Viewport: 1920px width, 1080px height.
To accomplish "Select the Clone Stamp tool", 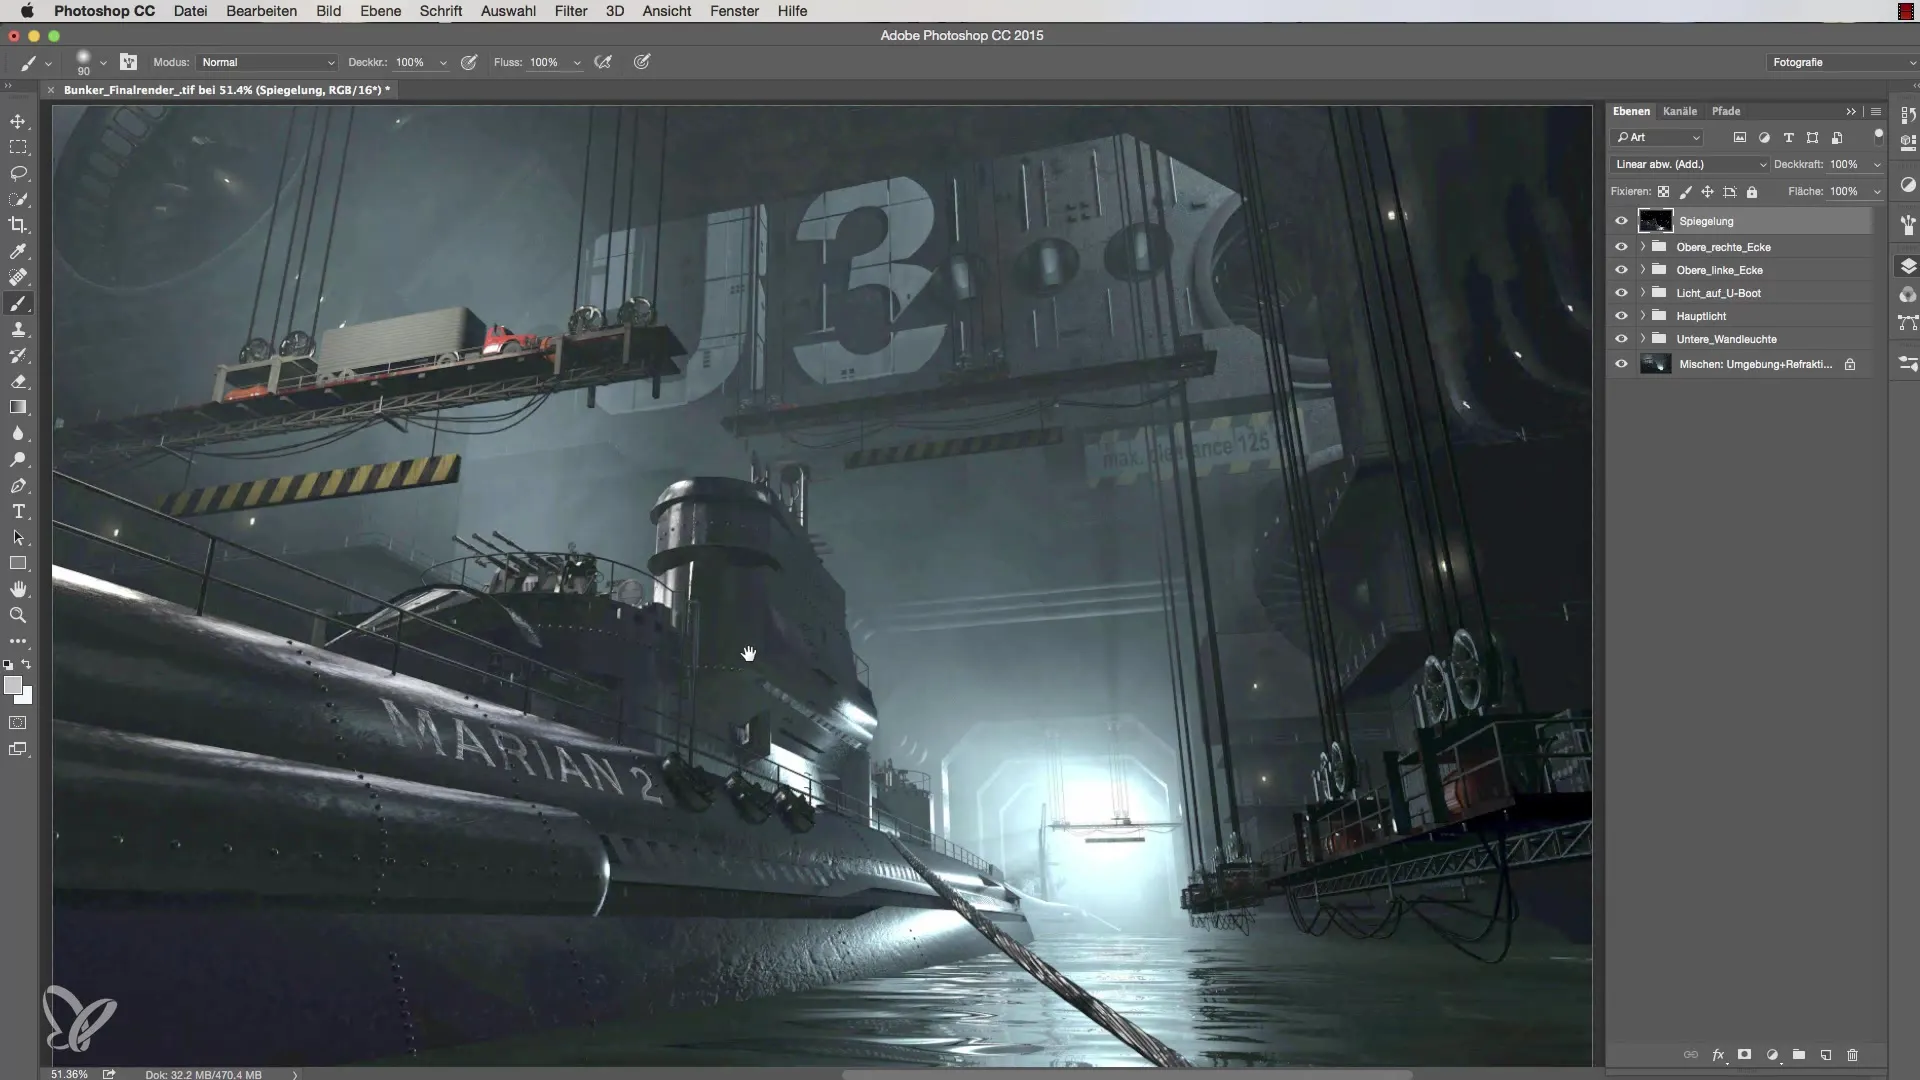I will click(18, 329).
